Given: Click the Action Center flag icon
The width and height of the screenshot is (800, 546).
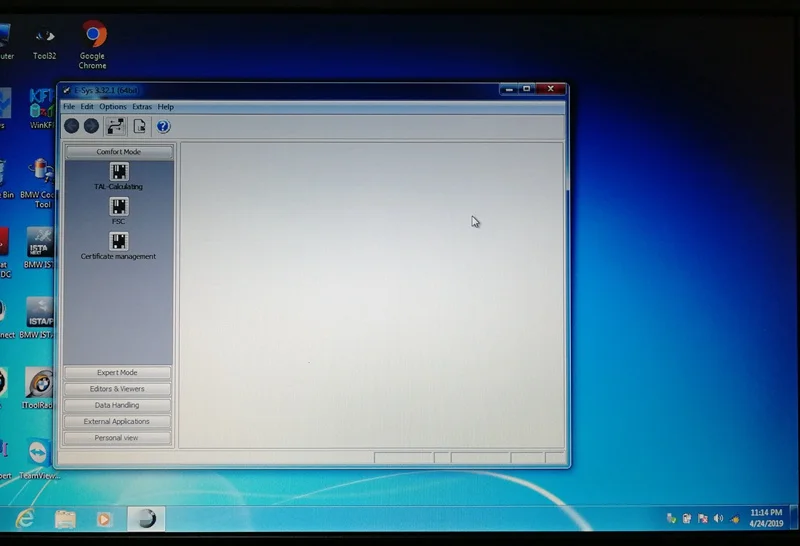Looking at the screenshot, I should click(703, 519).
